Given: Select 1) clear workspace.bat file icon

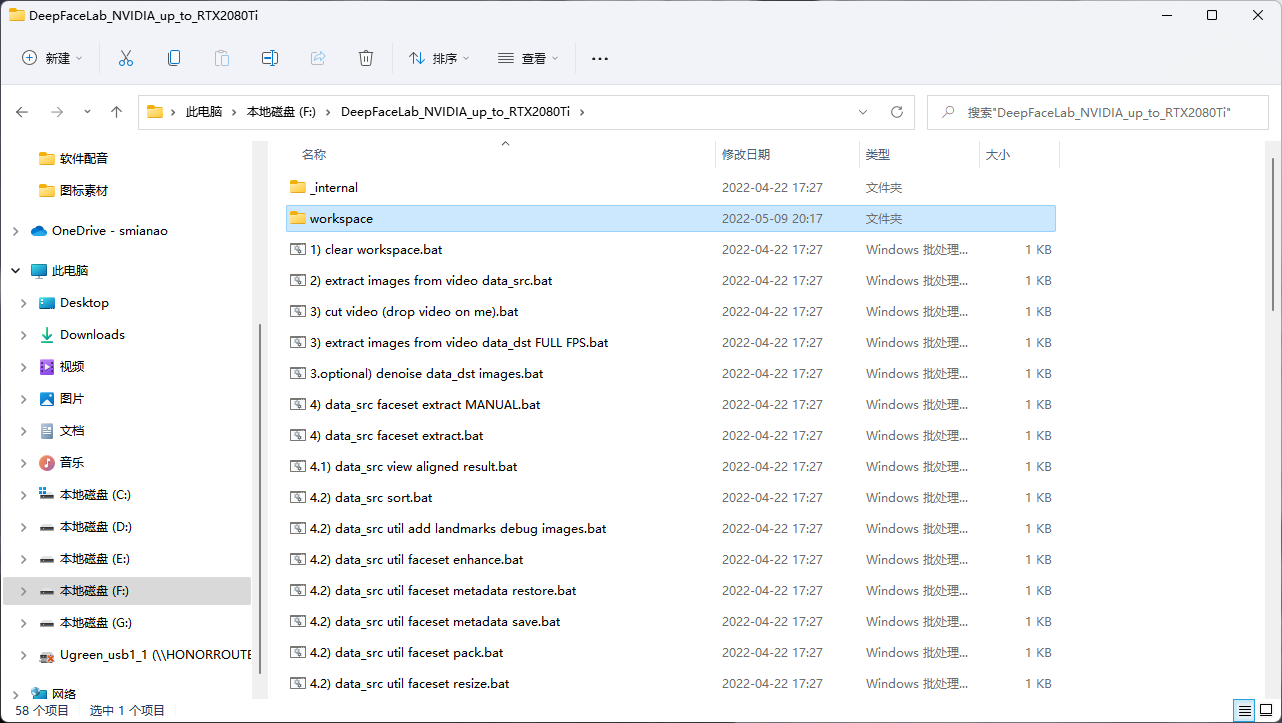Looking at the screenshot, I should (x=297, y=249).
